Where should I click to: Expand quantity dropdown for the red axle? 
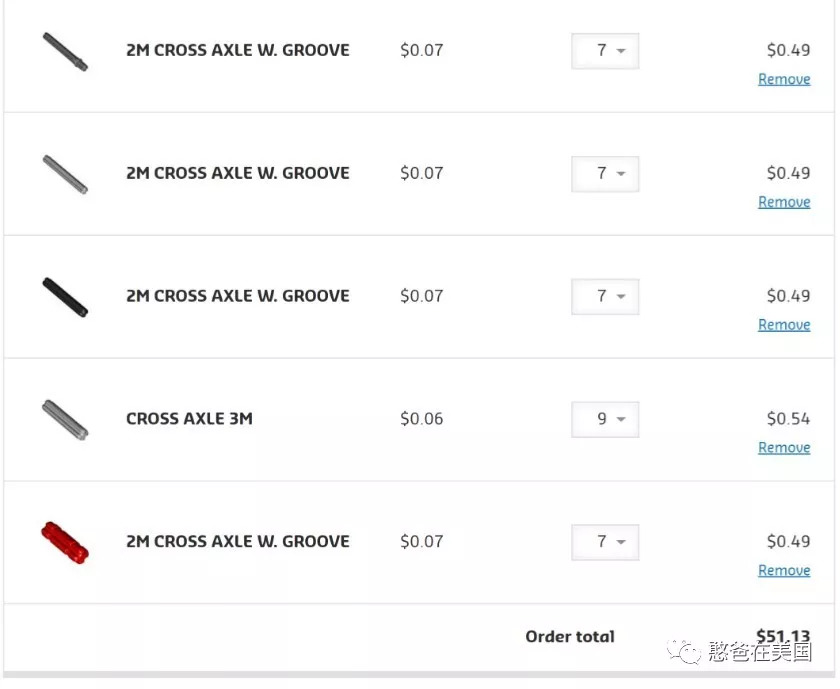(605, 543)
